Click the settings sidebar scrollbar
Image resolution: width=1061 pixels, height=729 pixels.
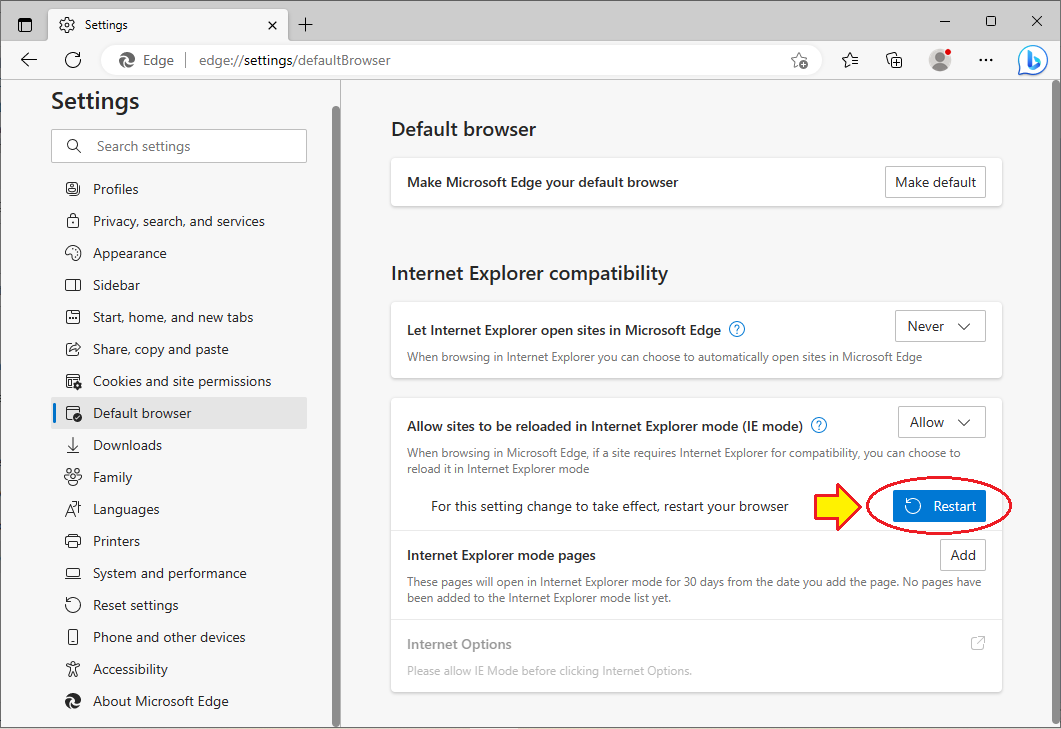click(x=336, y=414)
